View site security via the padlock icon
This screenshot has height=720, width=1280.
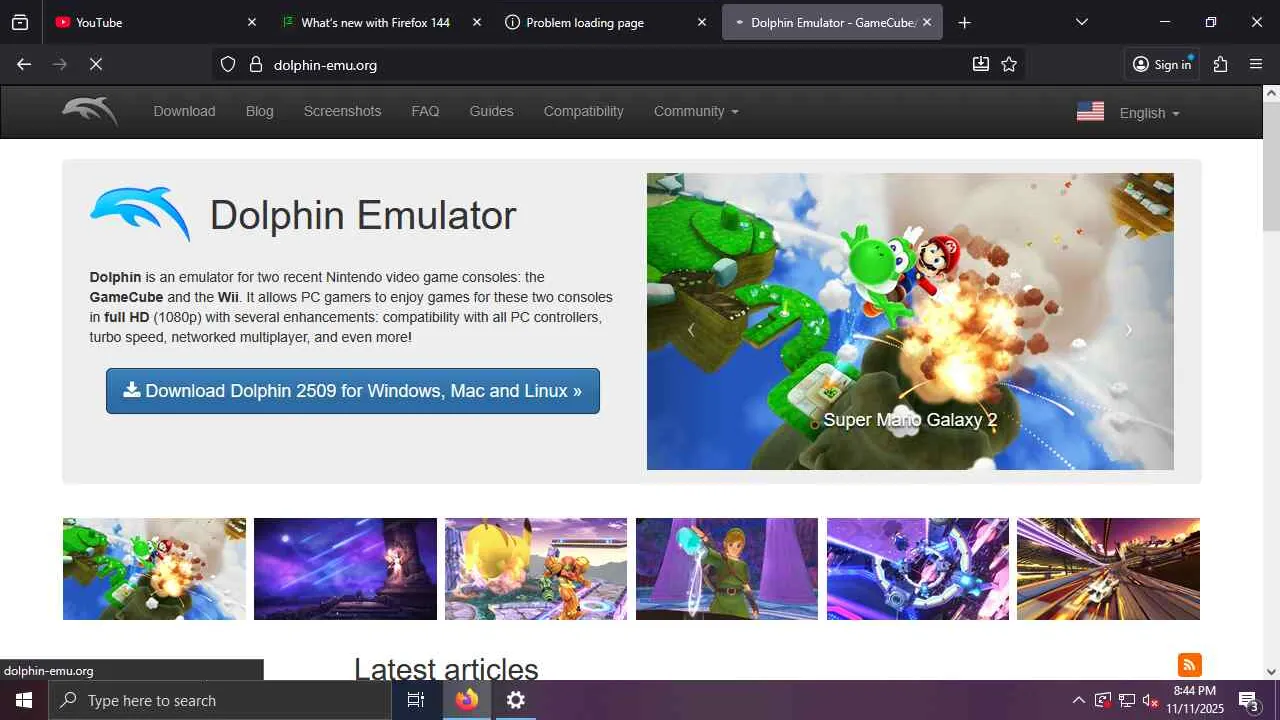pos(255,64)
